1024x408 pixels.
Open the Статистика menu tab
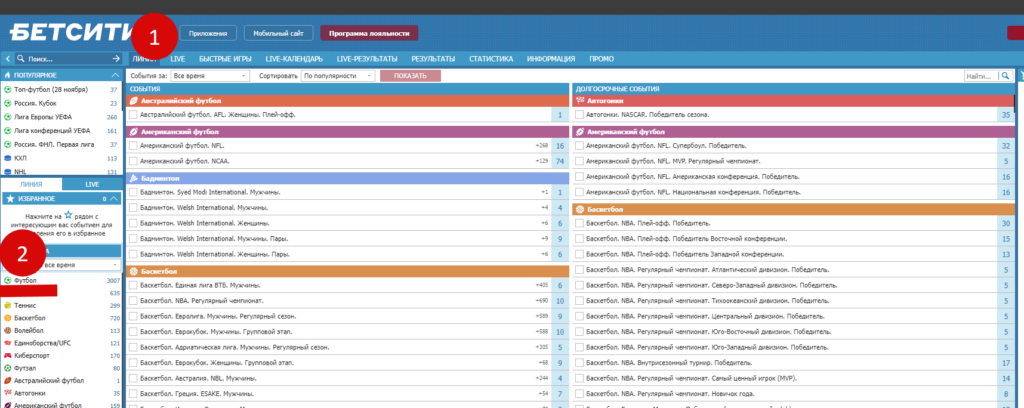click(491, 59)
